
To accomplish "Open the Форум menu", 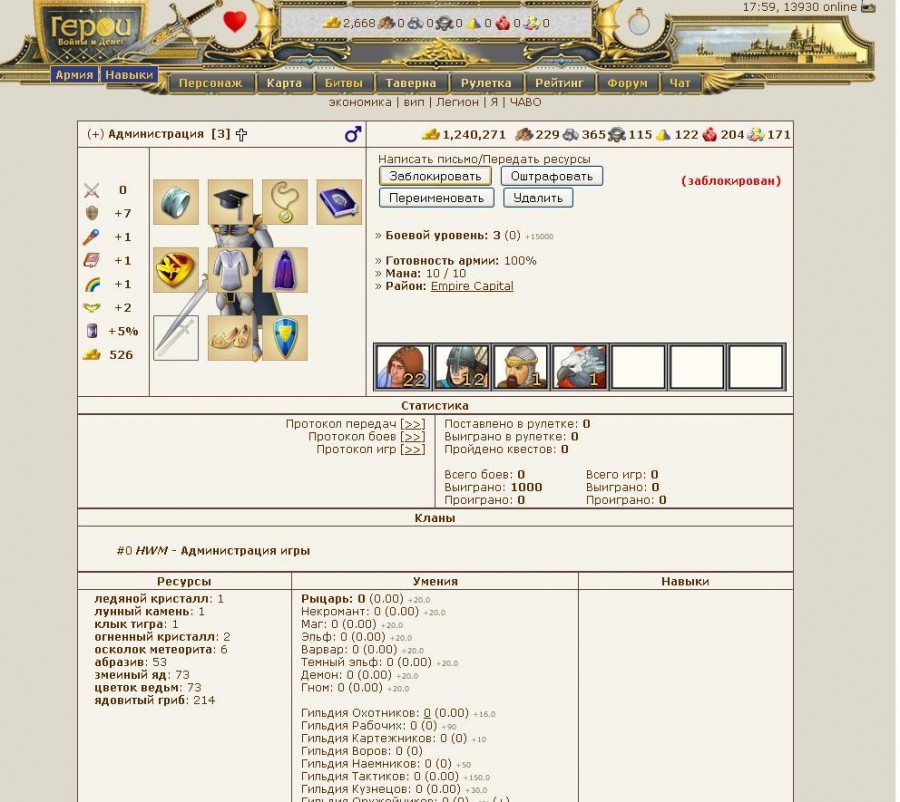I will (x=627, y=83).
